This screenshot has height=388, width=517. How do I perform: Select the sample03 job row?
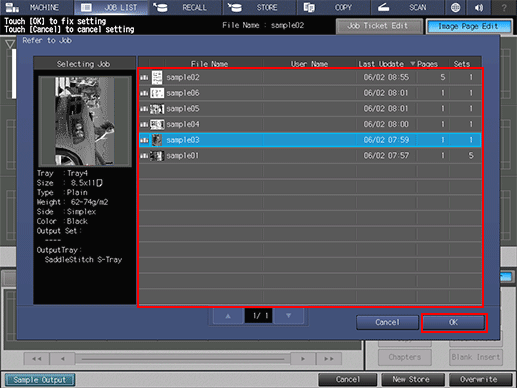(x=310, y=140)
